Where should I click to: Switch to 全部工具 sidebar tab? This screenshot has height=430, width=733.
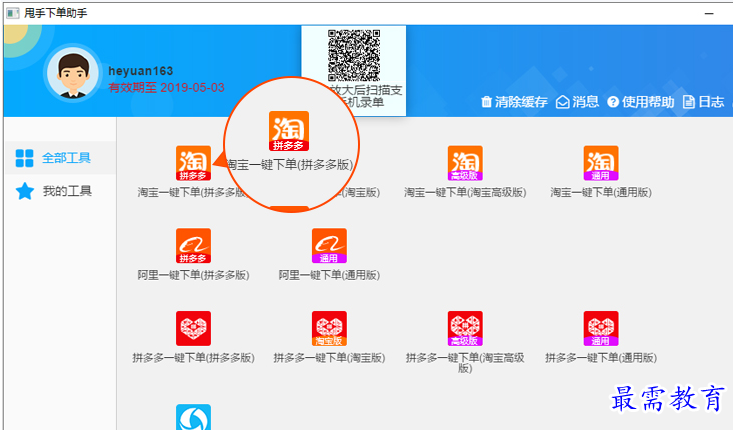60,158
